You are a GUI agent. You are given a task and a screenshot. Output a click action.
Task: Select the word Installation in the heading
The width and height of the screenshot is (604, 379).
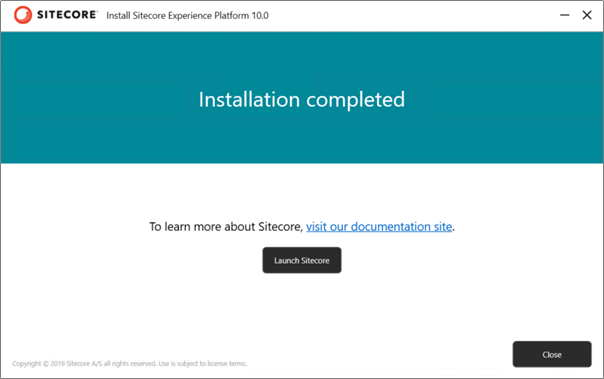pos(249,99)
